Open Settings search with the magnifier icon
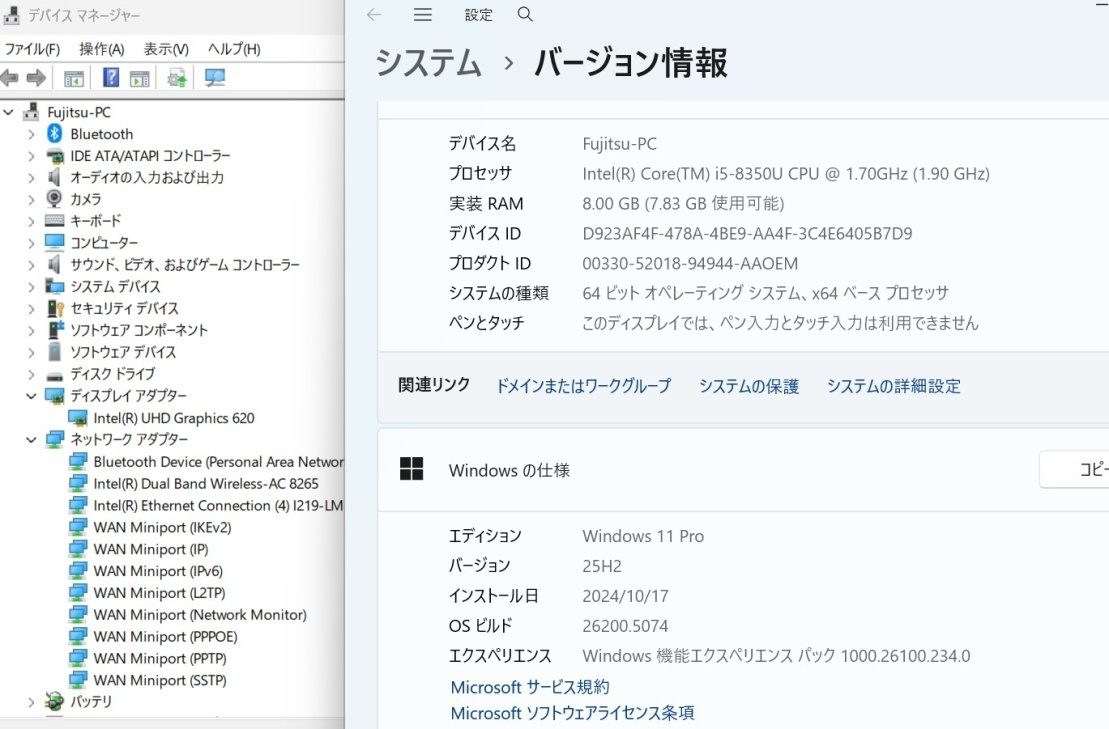The height and width of the screenshot is (729, 1109). point(525,15)
